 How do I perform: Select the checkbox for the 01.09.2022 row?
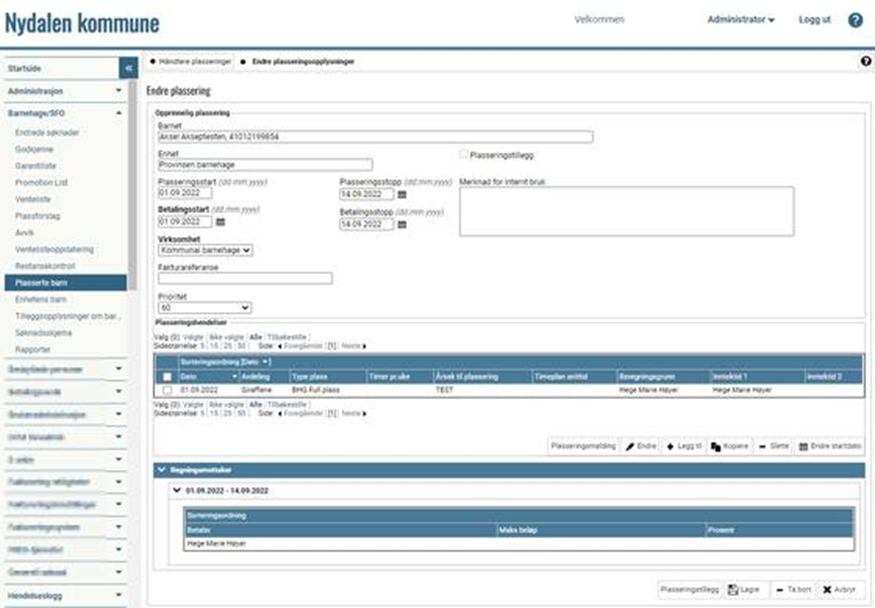point(167,390)
